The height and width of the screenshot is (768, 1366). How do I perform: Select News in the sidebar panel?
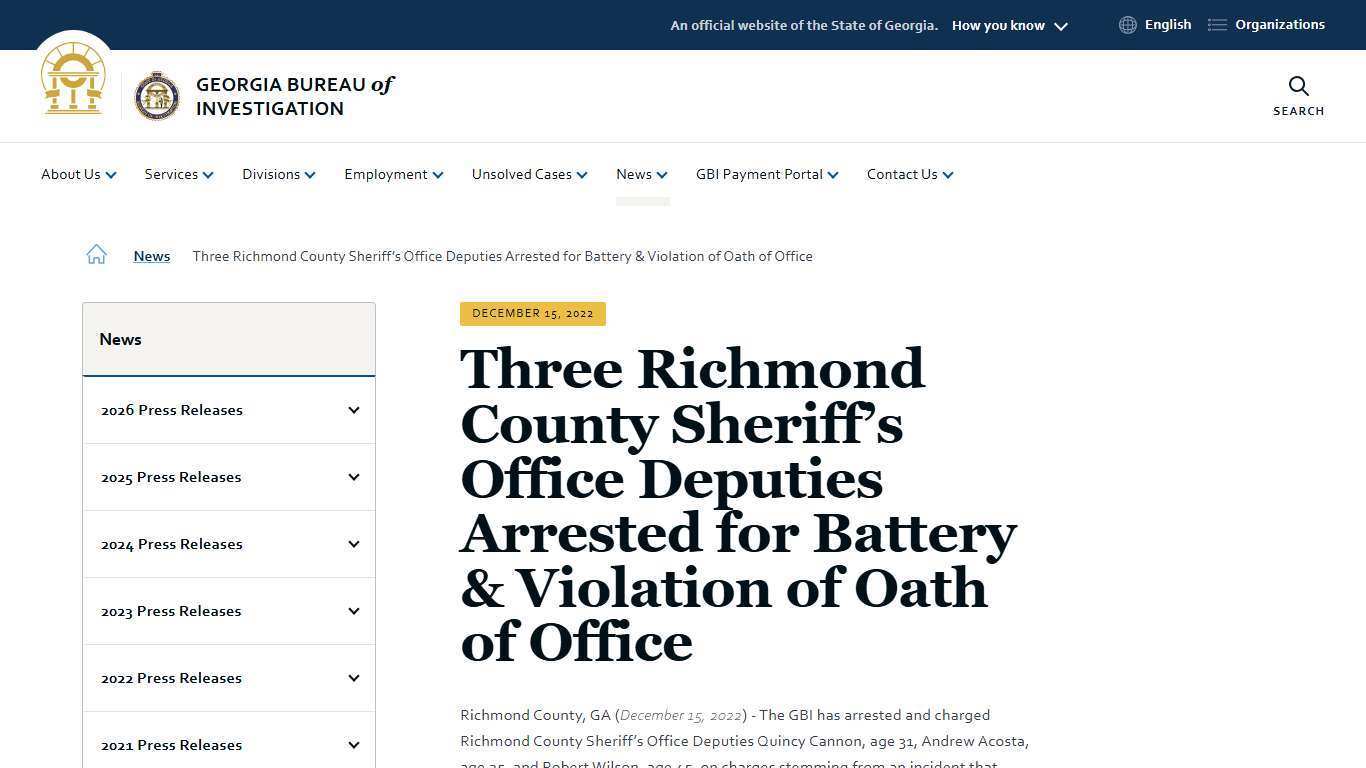coord(120,339)
